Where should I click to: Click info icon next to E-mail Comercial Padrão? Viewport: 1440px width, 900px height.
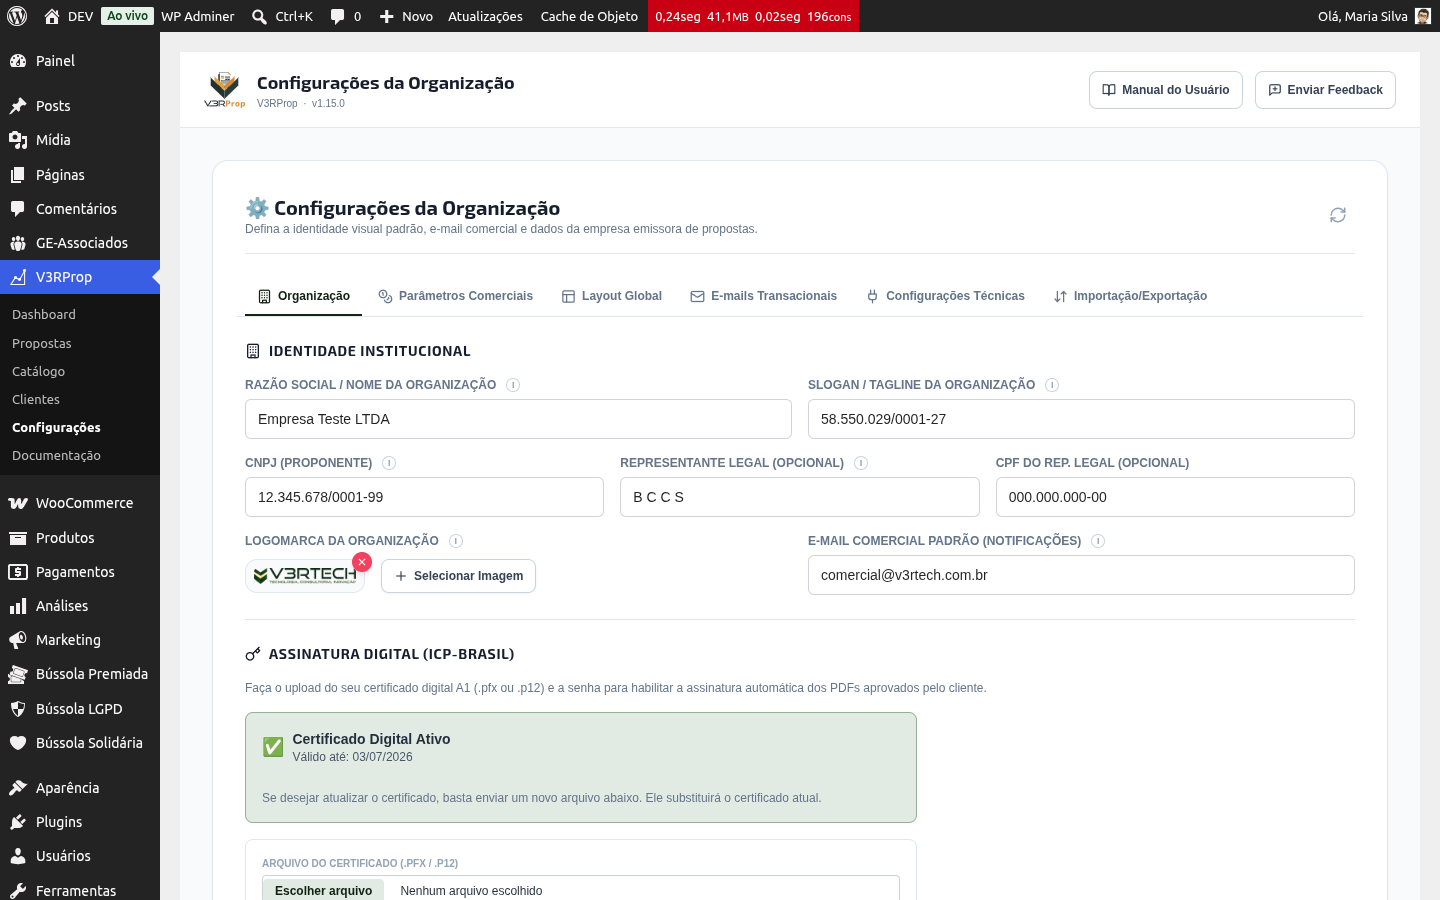tap(1098, 541)
